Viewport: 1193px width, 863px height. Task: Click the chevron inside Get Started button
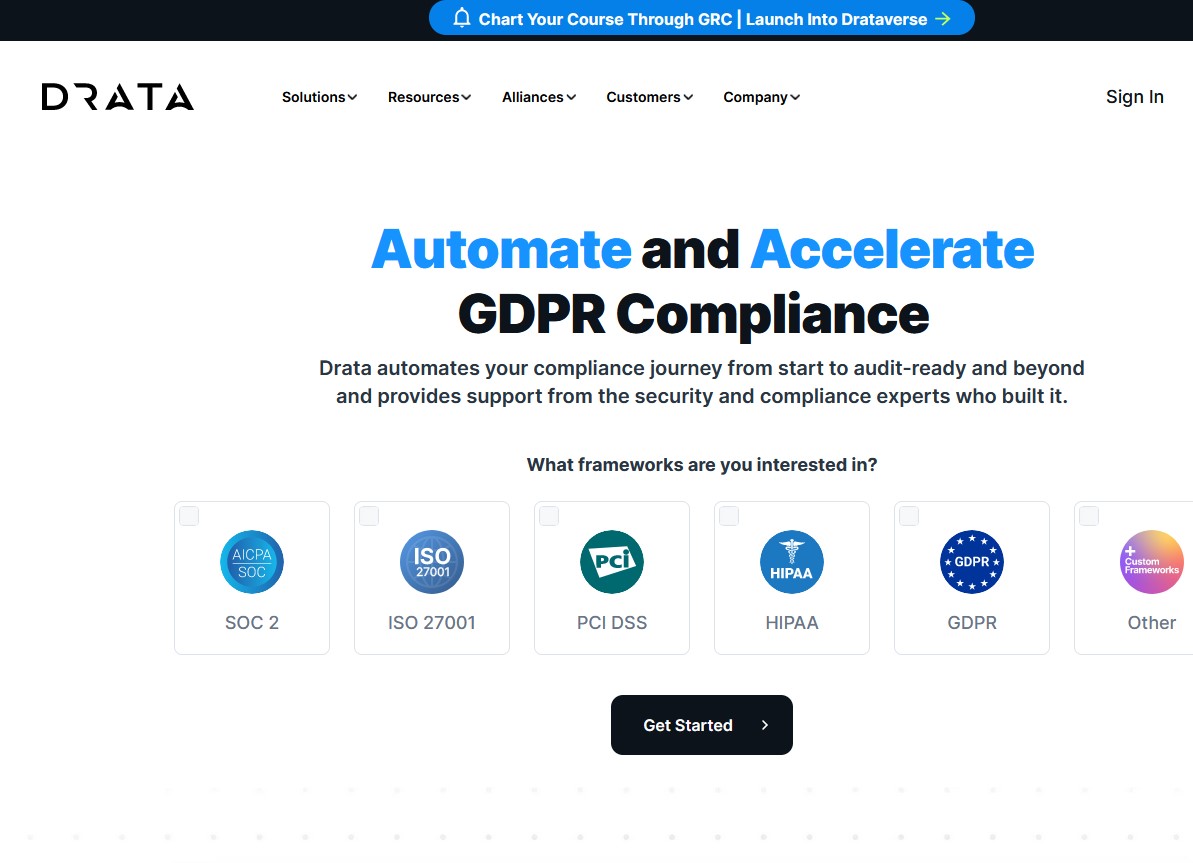pos(765,725)
